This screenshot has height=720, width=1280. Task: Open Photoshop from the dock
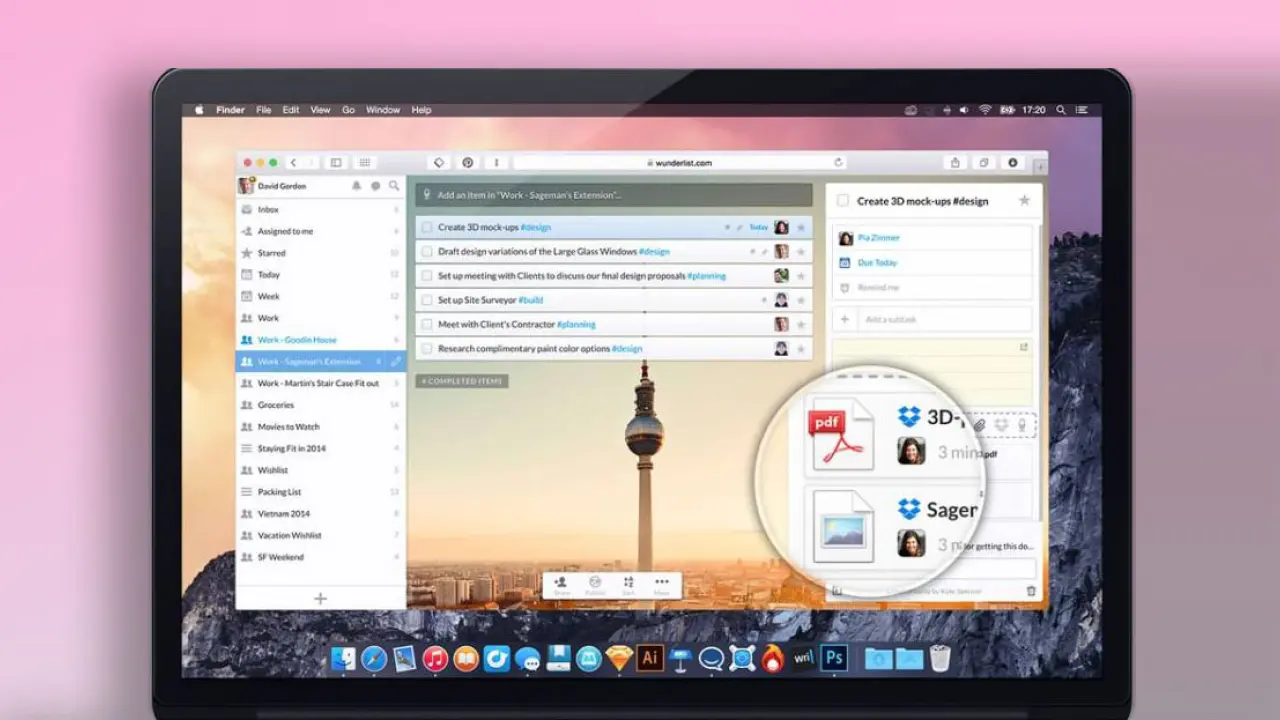(x=833, y=658)
